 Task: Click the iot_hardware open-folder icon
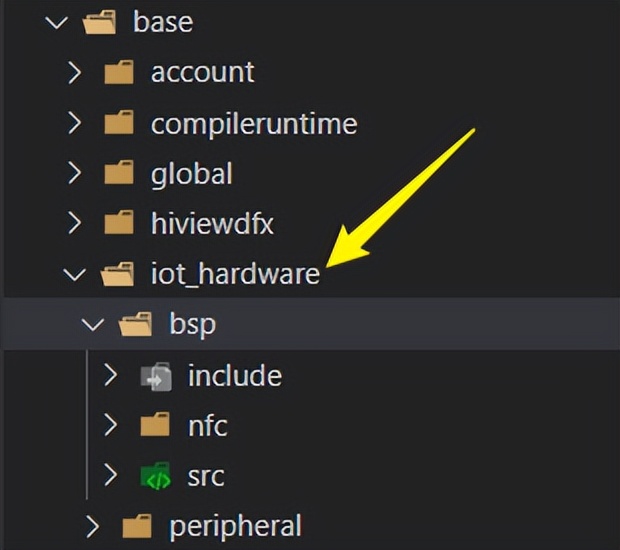click(x=118, y=274)
